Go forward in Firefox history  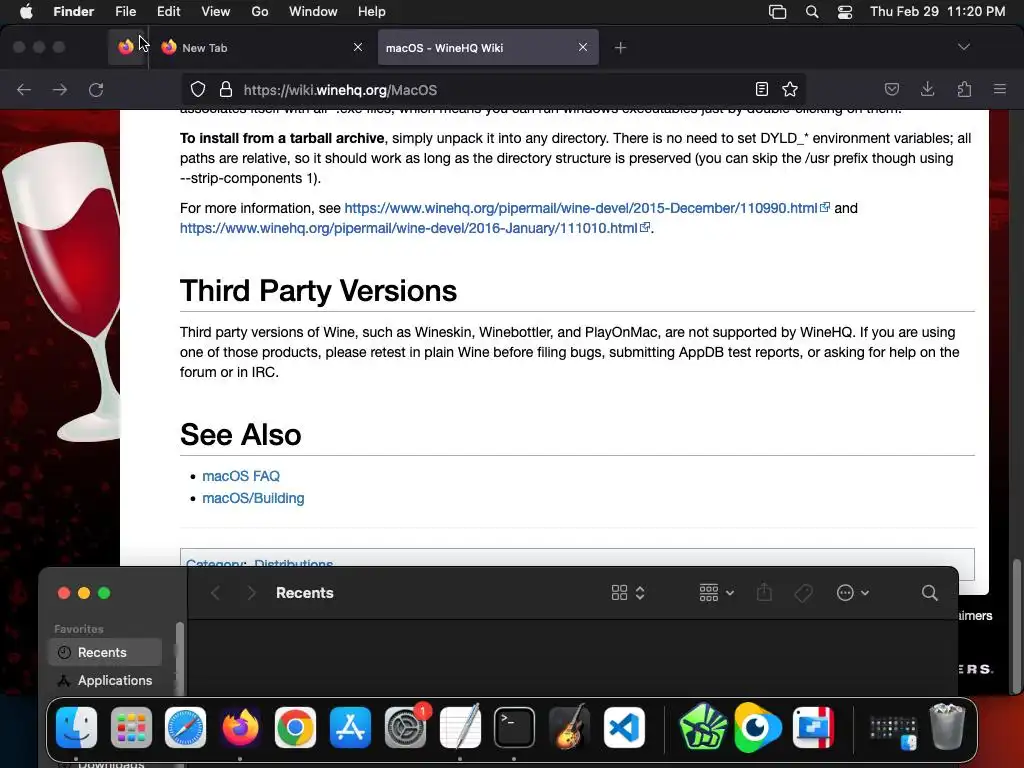pos(60,89)
